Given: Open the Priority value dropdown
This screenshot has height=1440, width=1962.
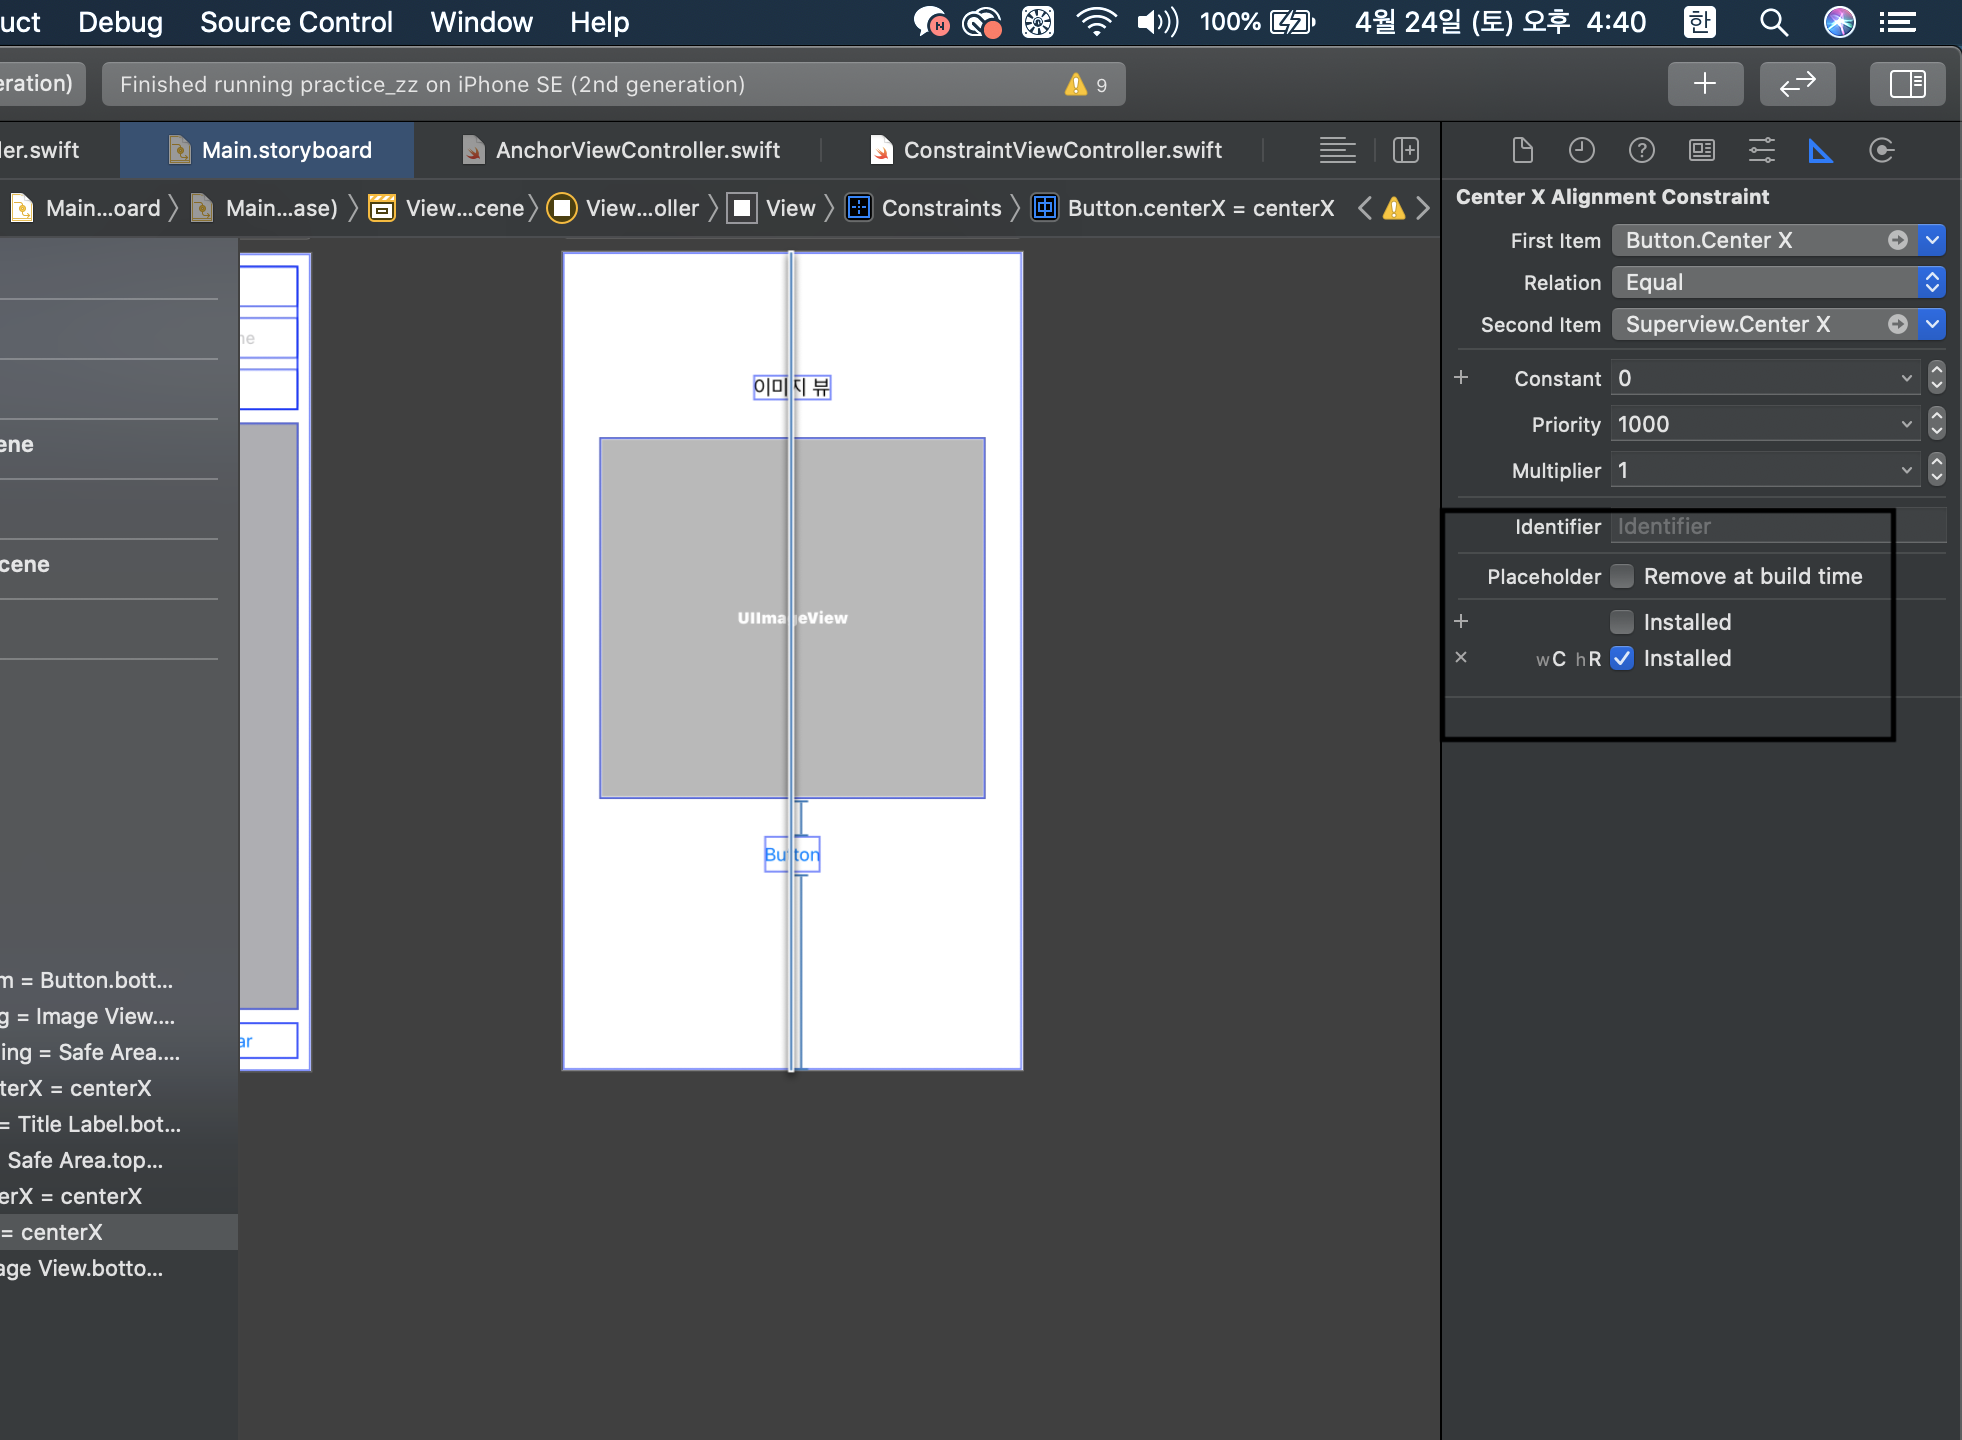Looking at the screenshot, I should [x=1906, y=425].
